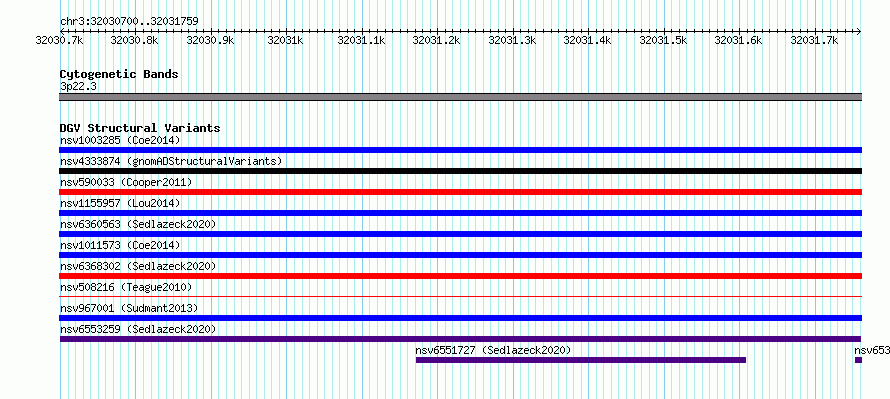Click the small purple bar under nsv653 label
Image resolution: width=890 pixels, height=399 pixels.
pyautogui.click(x=858, y=360)
